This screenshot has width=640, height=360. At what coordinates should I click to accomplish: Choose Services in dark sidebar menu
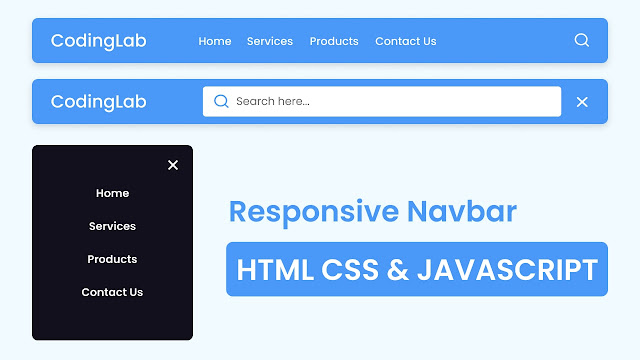pos(112,226)
